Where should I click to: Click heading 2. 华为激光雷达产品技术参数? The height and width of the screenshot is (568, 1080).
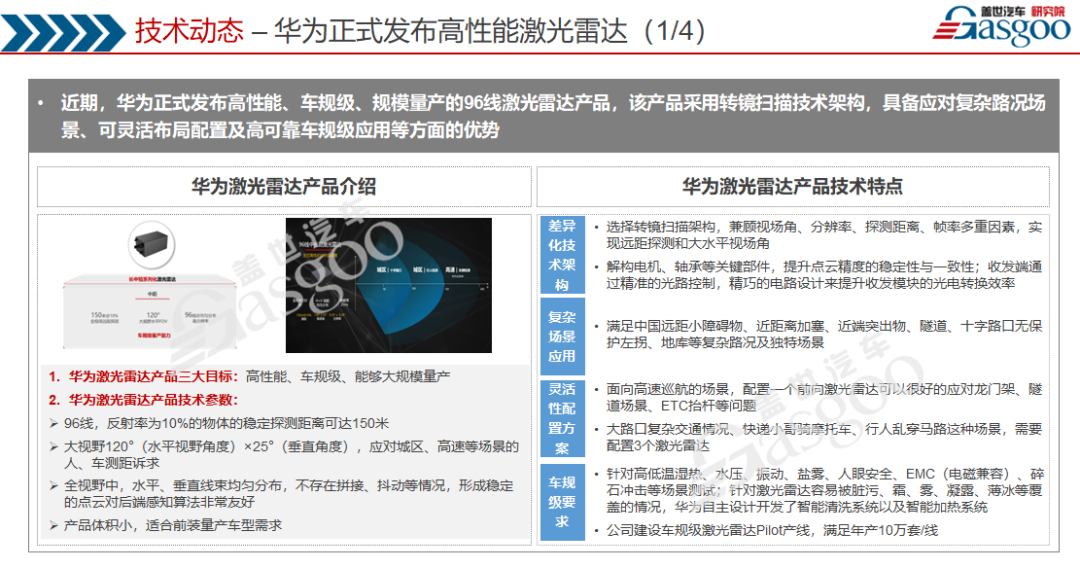point(143,400)
